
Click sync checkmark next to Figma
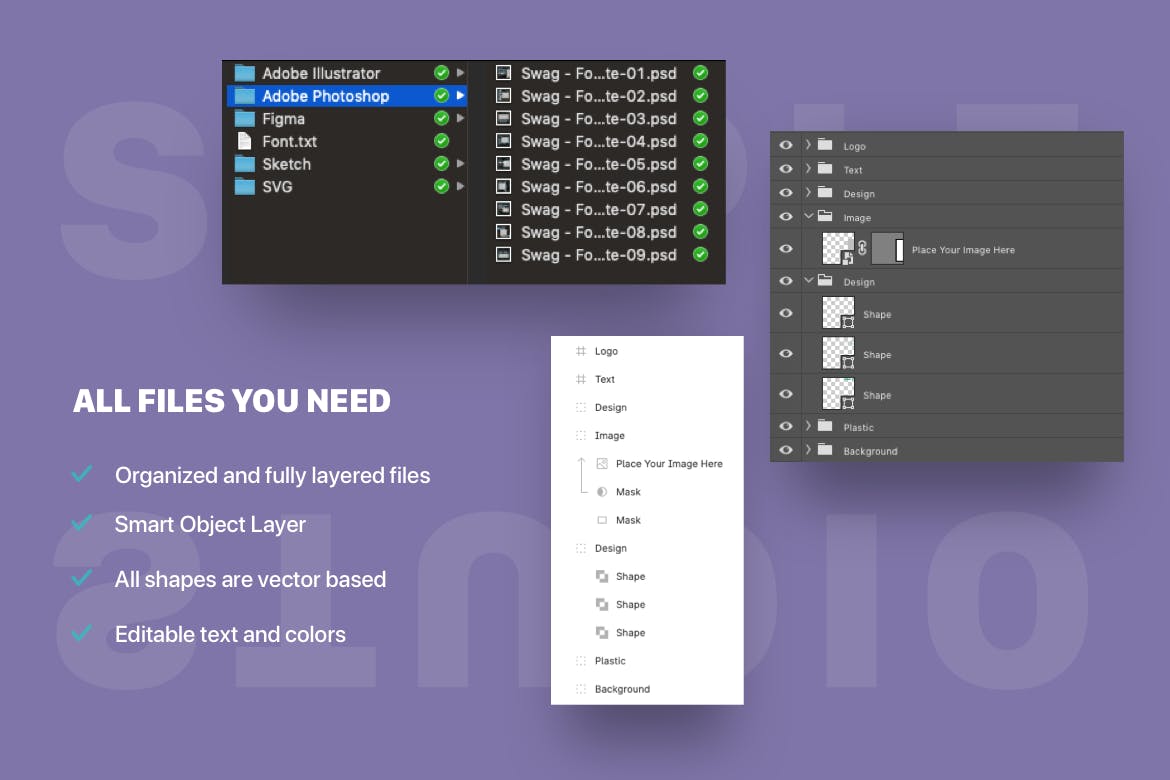pos(442,118)
